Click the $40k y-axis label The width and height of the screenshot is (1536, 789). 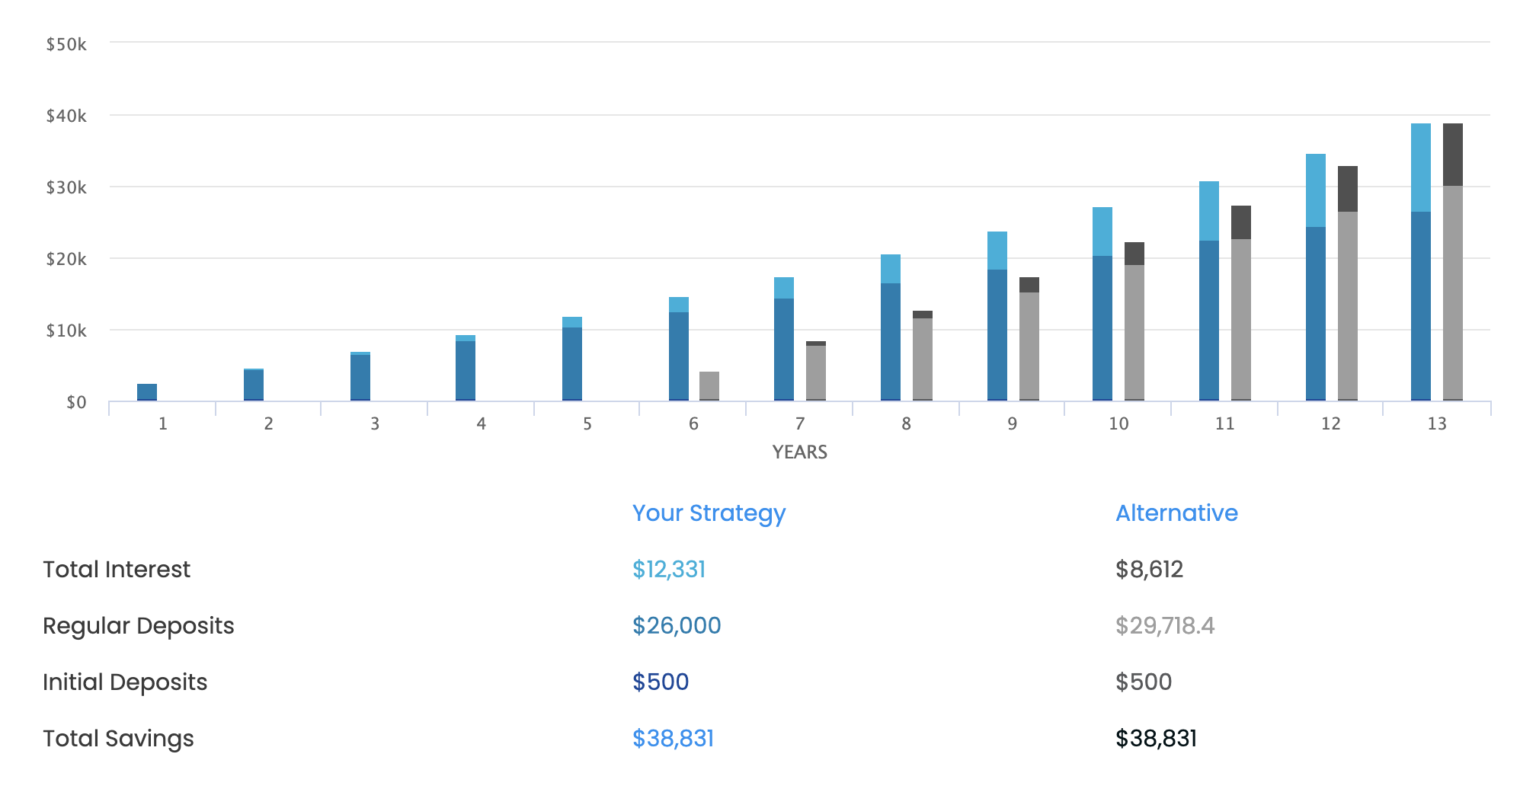click(66, 116)
